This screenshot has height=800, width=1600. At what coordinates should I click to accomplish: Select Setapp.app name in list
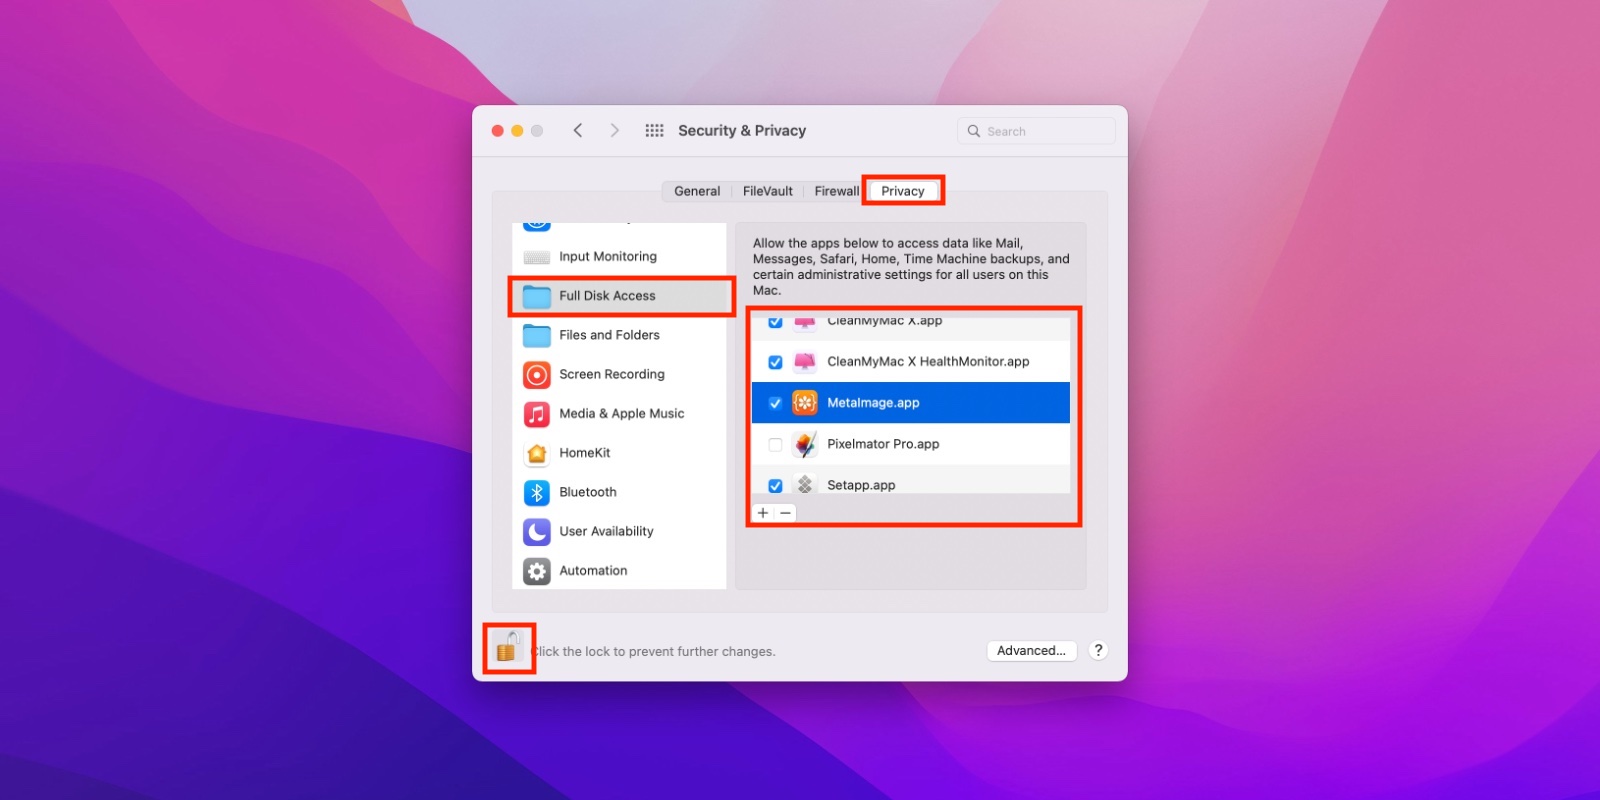click(x=861, y=485)
